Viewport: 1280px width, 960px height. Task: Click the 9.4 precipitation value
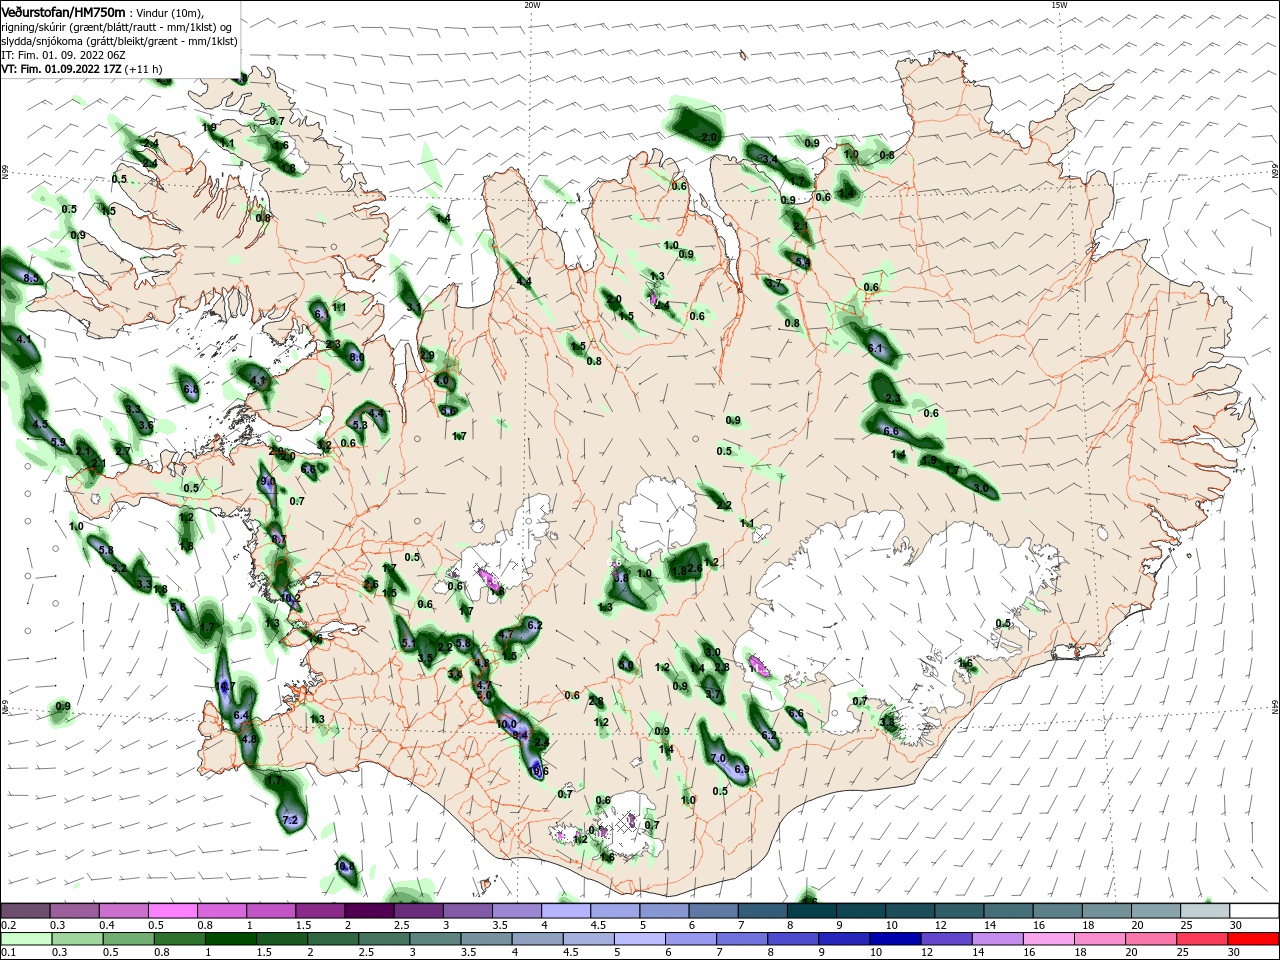tap(520, 735)
